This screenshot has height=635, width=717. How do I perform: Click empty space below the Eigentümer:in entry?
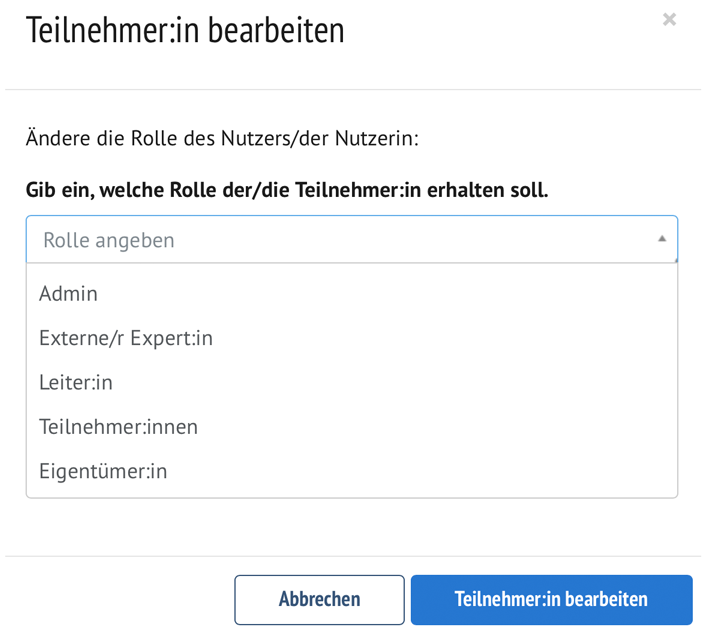point(350,491)
